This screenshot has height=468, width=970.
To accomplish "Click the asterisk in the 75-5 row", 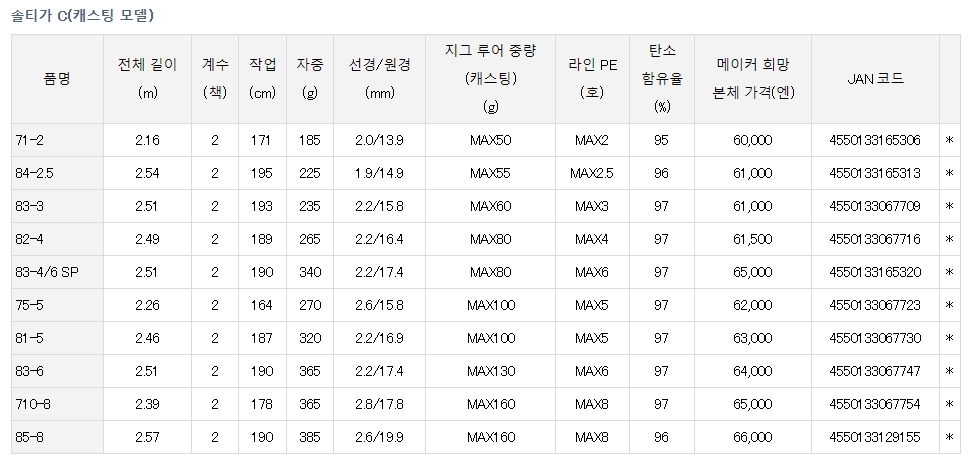I will (x=949, y=306).
